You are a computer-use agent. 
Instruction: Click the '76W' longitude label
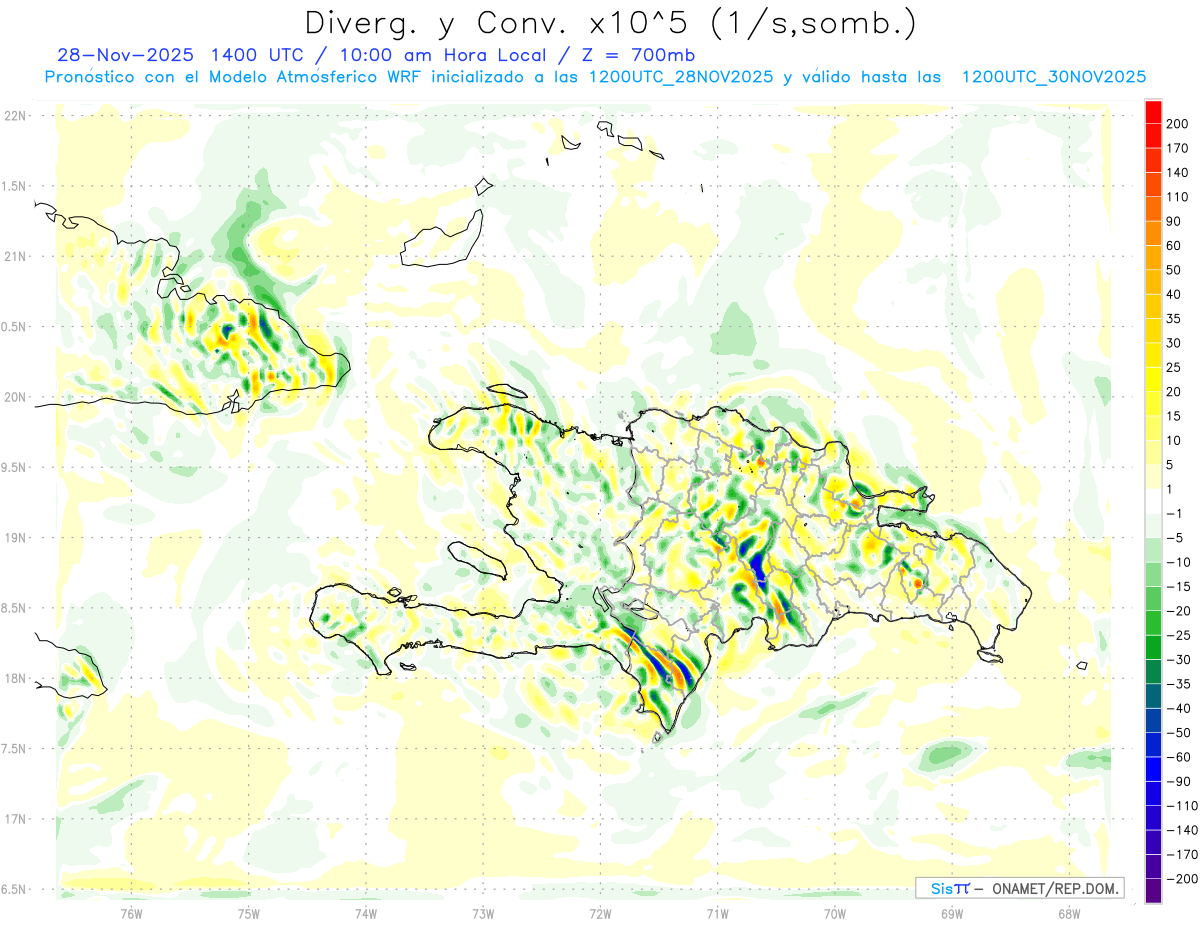pyautogui.click(x=131, y=912)
